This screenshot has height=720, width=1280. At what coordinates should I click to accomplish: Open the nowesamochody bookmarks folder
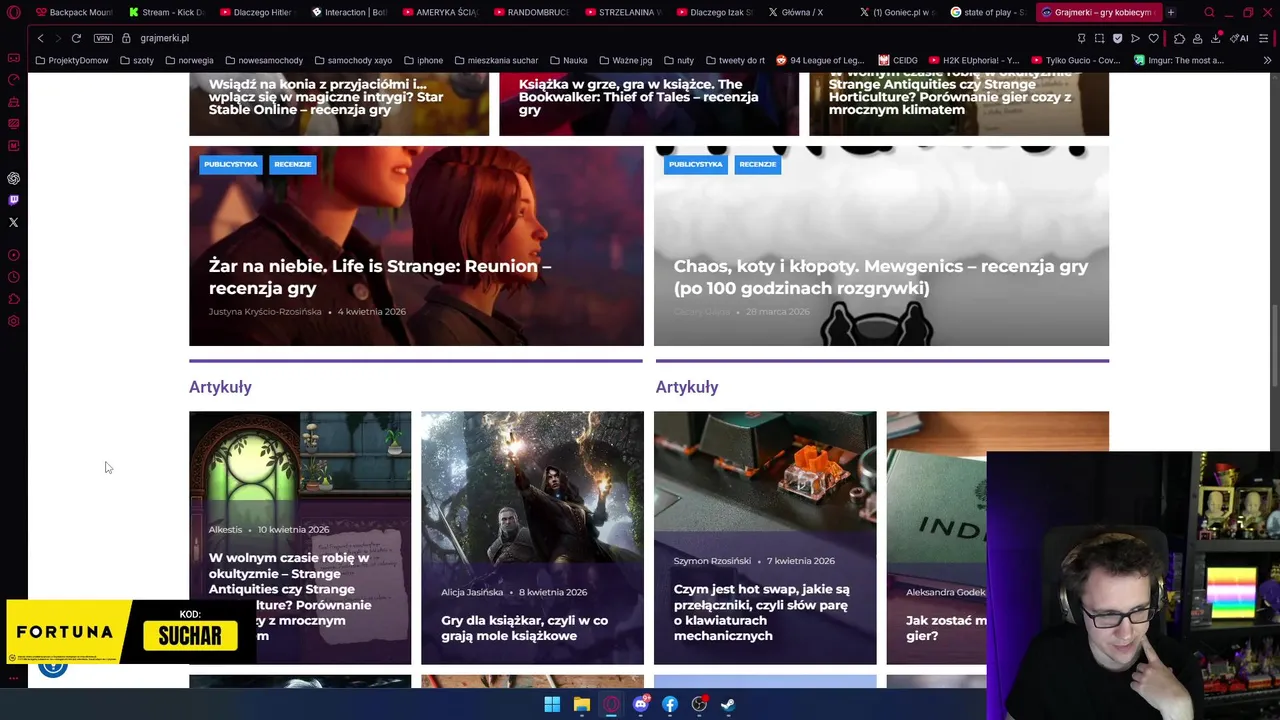click(x=263, y=60)
